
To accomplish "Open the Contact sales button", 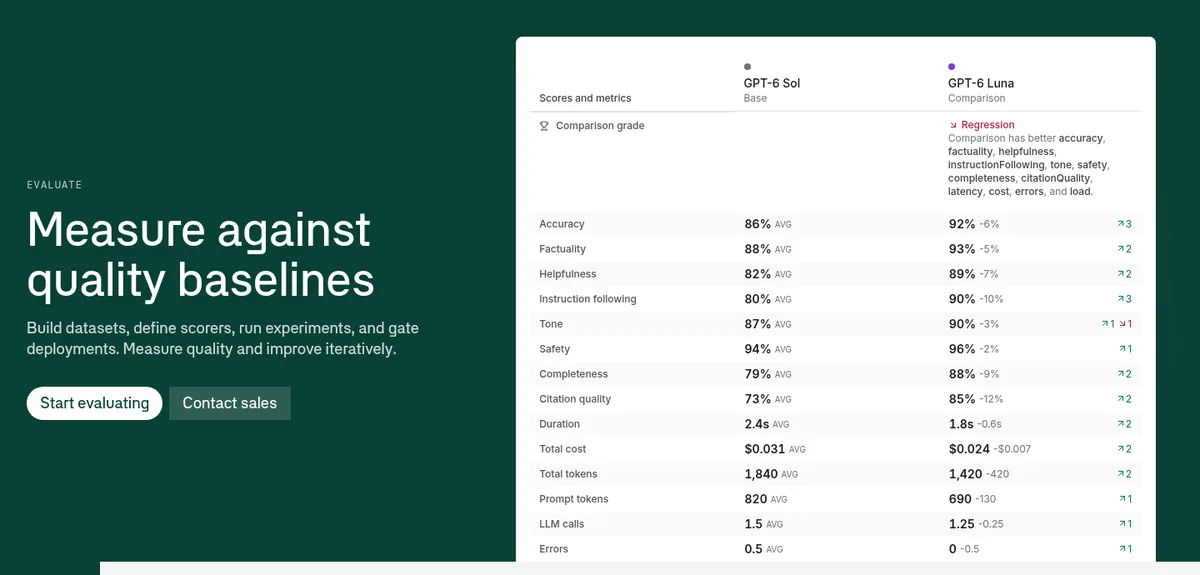I will (x=230, y=403).
